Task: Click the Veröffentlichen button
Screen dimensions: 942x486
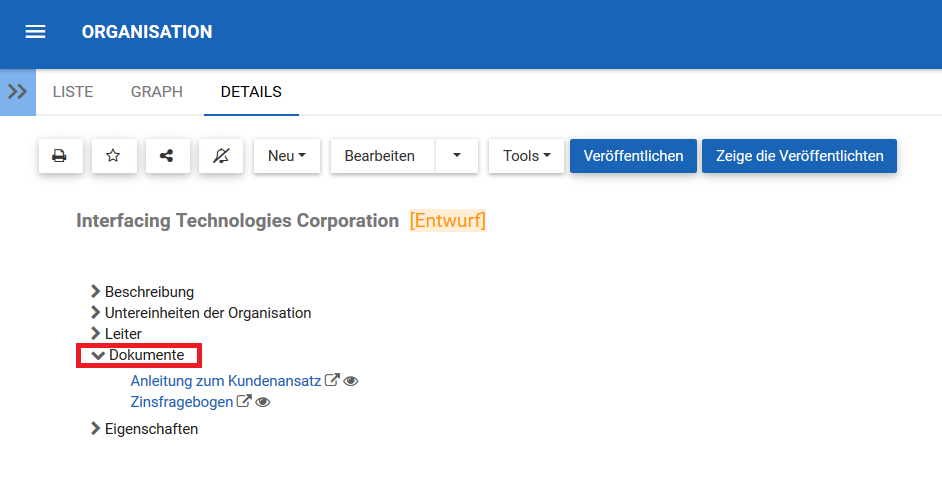Action: click(633, 156)
